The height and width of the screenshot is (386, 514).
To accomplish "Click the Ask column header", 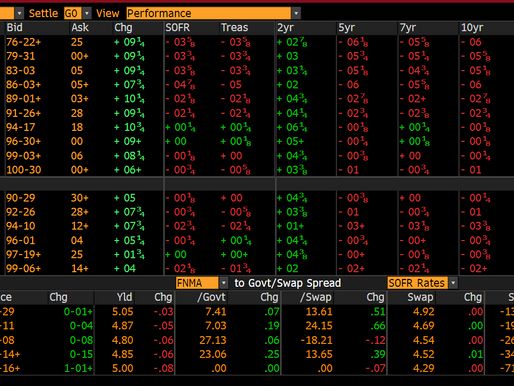I will click(x=80, y=27).
